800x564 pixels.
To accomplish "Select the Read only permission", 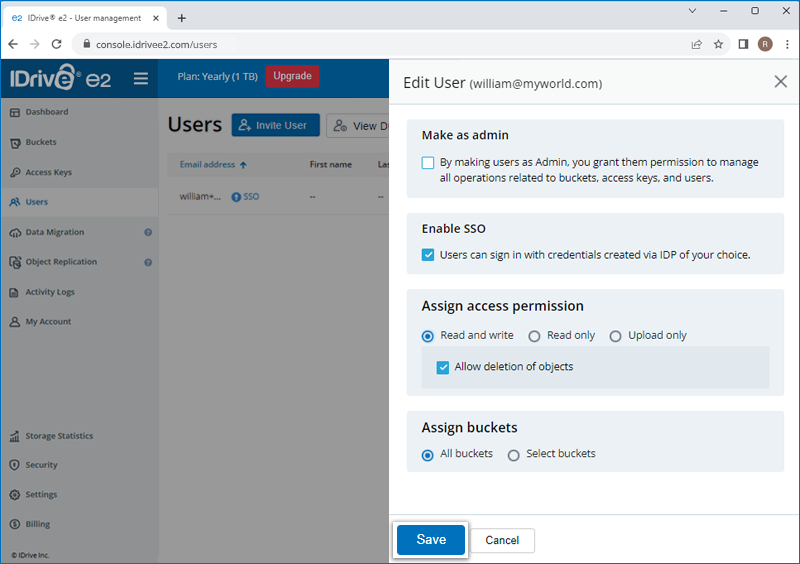I will click(535, 336).
